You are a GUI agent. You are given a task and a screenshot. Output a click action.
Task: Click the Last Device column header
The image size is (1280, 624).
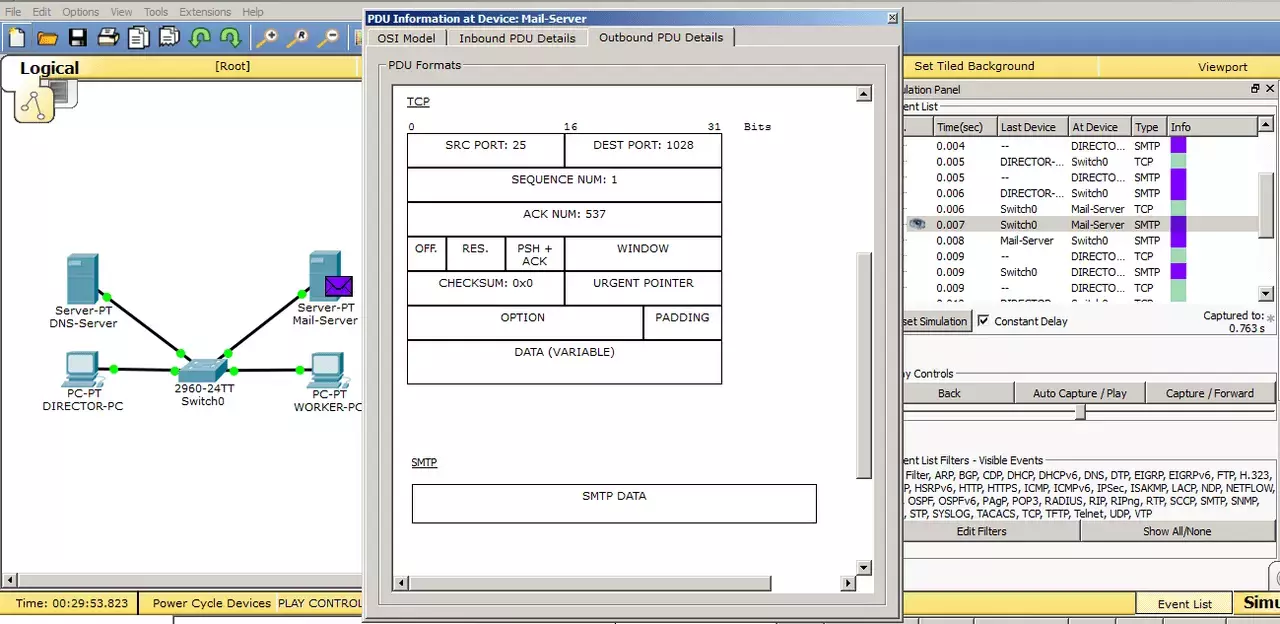pyautogui.click(x=1031, y=127)
